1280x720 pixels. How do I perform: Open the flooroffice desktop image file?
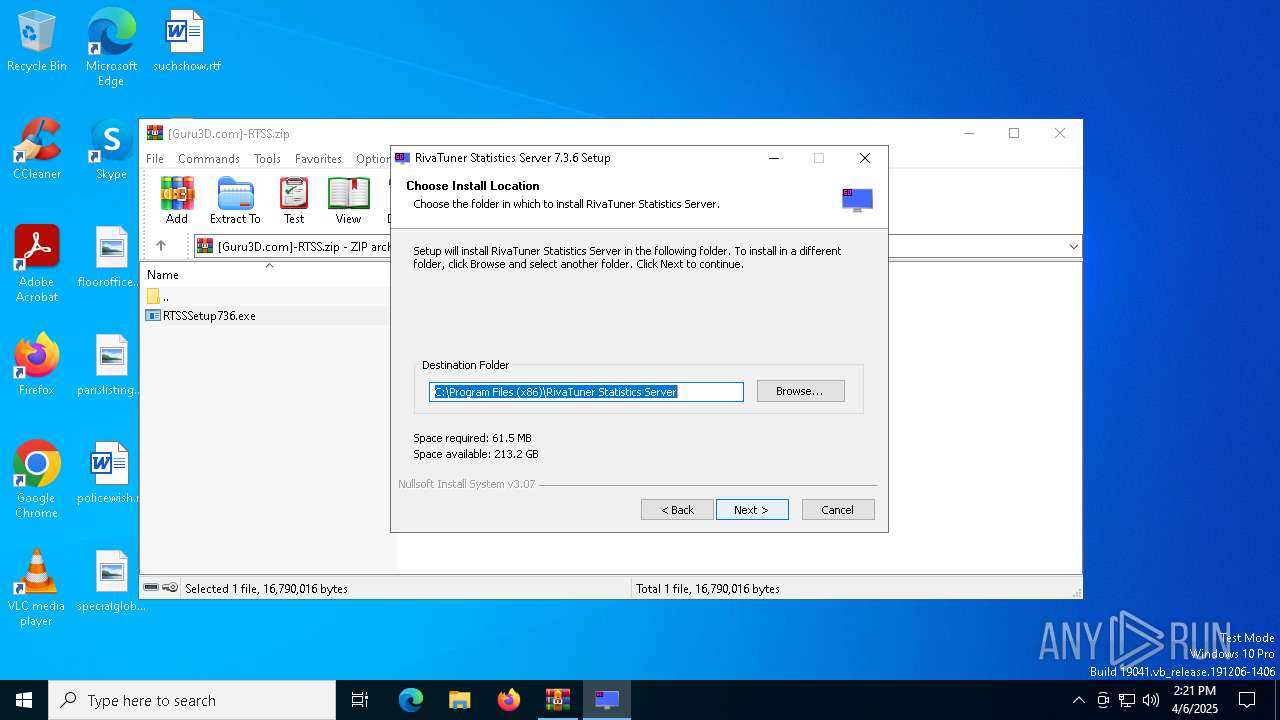point(111,257)
